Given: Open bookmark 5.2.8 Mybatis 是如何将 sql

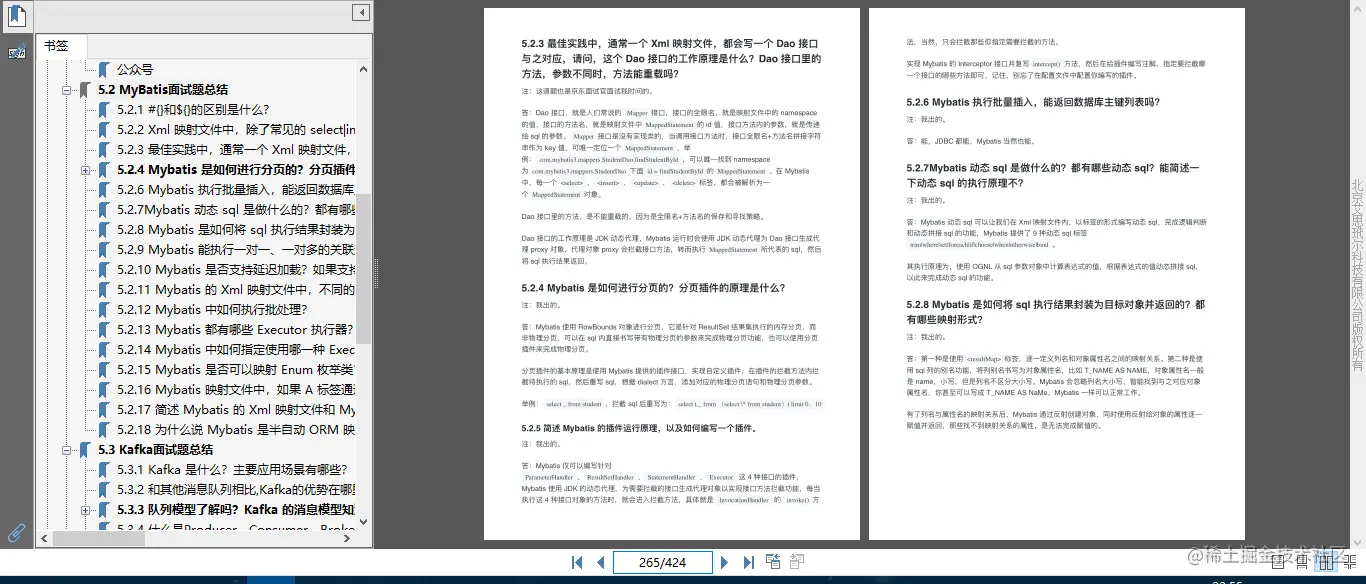Looking at the screenshot, I should [236, 230].
